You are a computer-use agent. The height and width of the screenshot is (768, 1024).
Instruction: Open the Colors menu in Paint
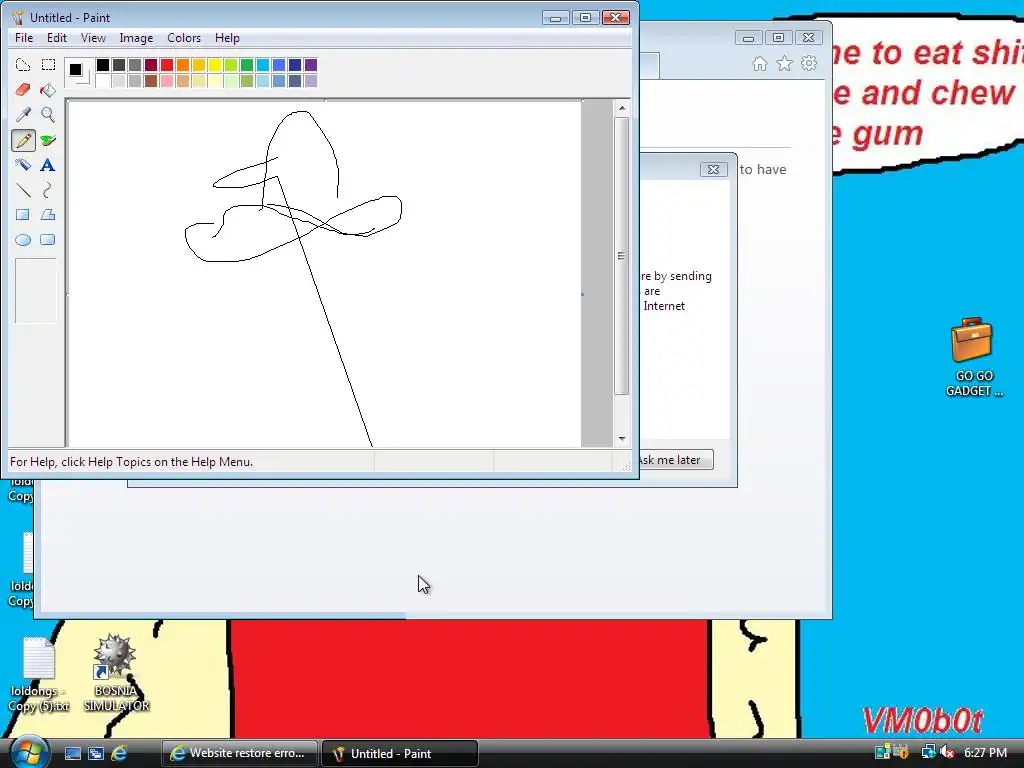184,38
